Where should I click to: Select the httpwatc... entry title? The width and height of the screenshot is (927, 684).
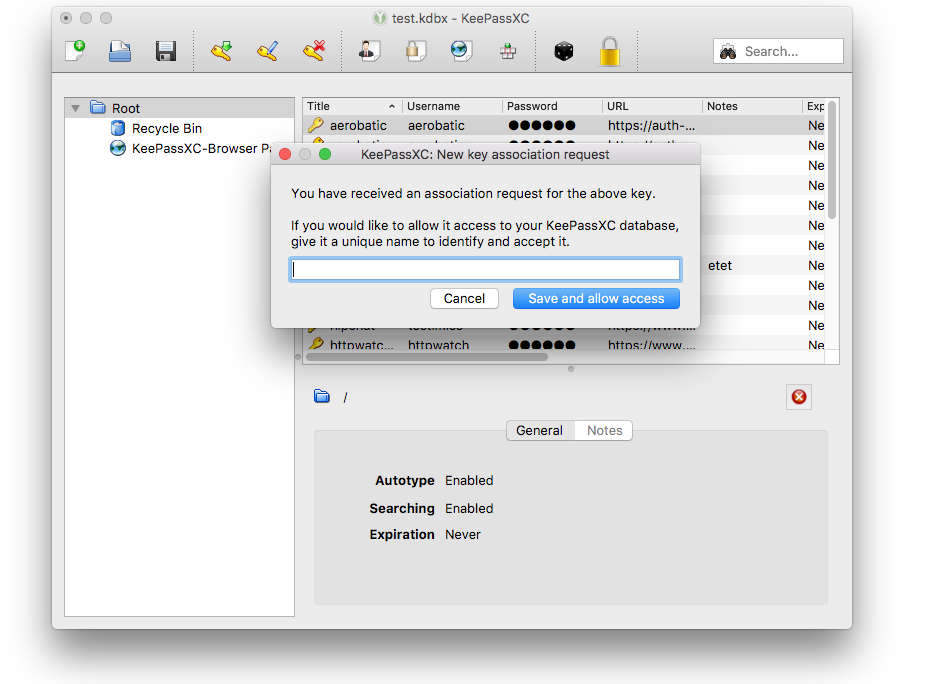click(362, 345)
